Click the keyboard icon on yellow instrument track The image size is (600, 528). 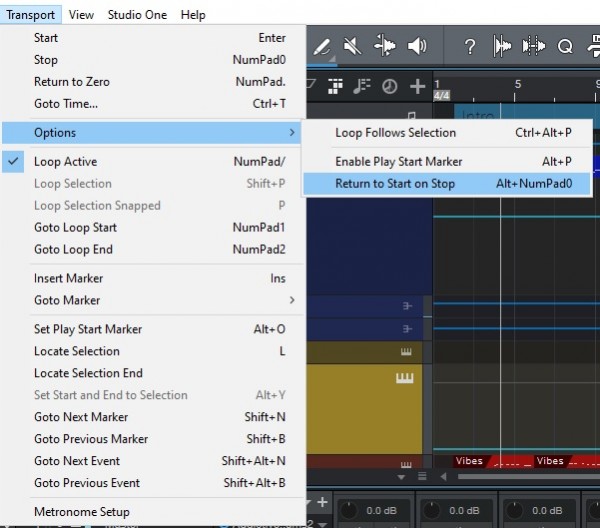click(x=406, y=378)
